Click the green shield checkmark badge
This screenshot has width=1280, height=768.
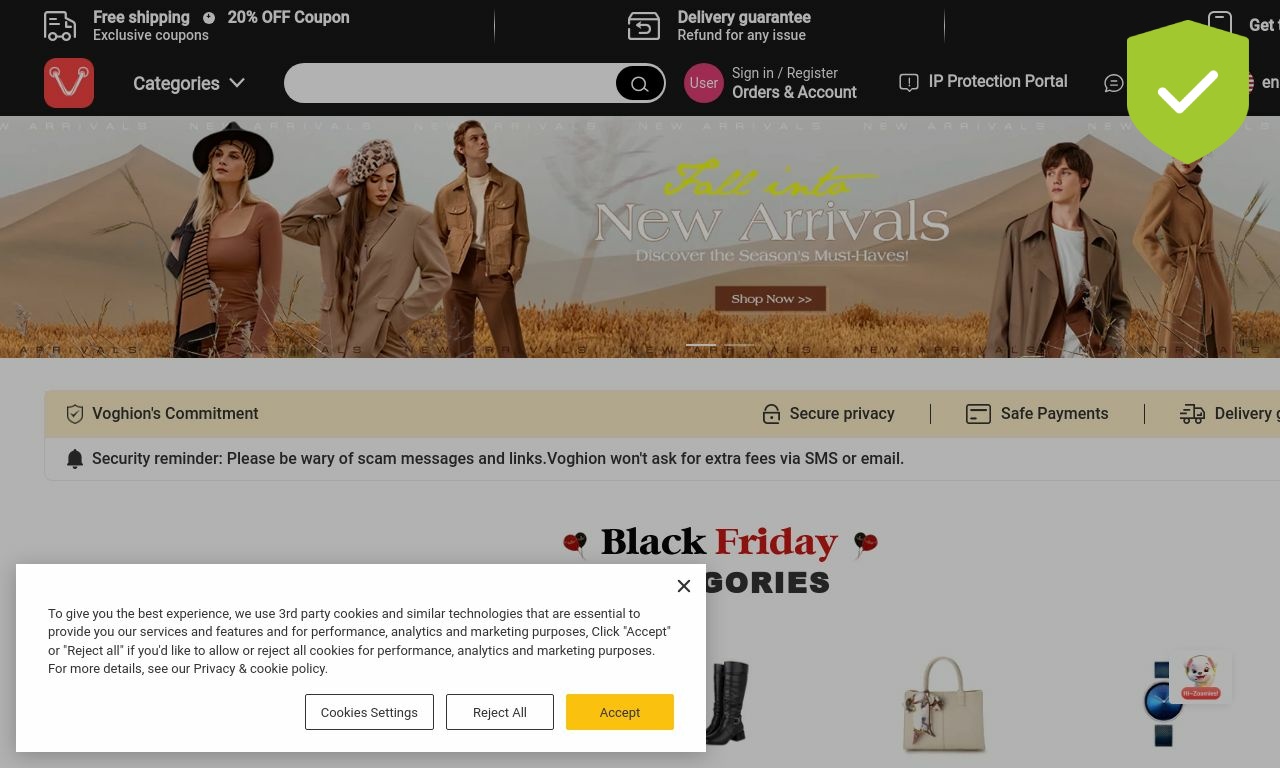(x=1188, y=92)
